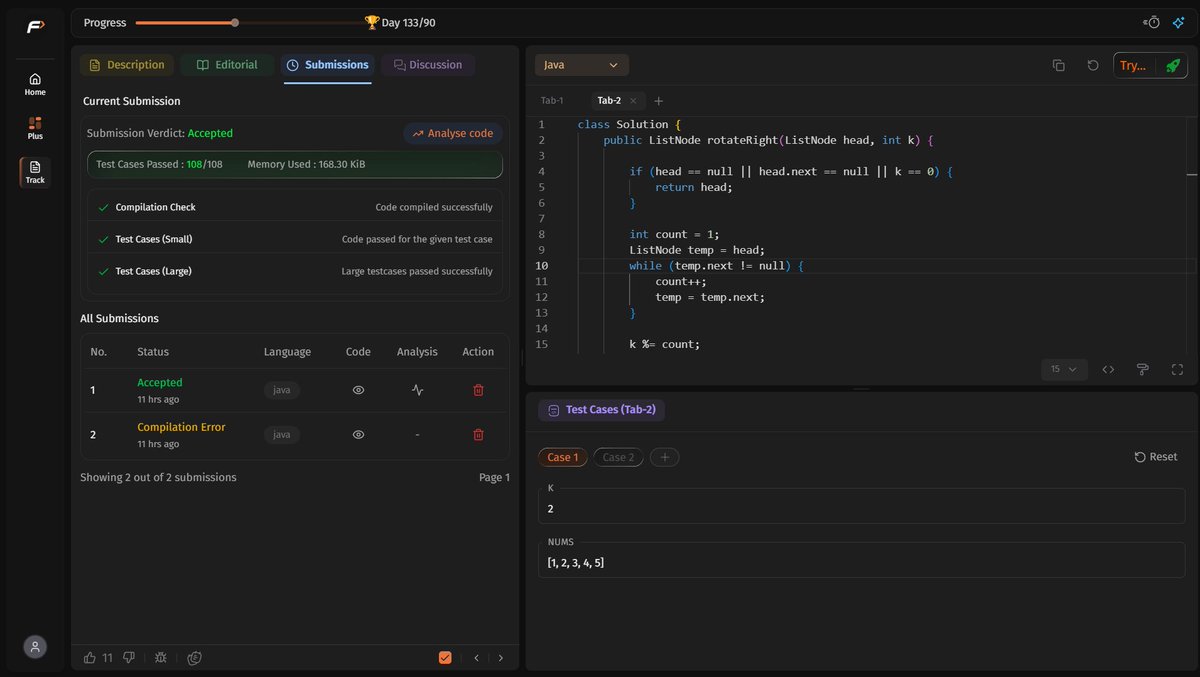Screen dimensions: 1200x677
Task: Open Plus section in sidebar
Action: click(35, 128)
